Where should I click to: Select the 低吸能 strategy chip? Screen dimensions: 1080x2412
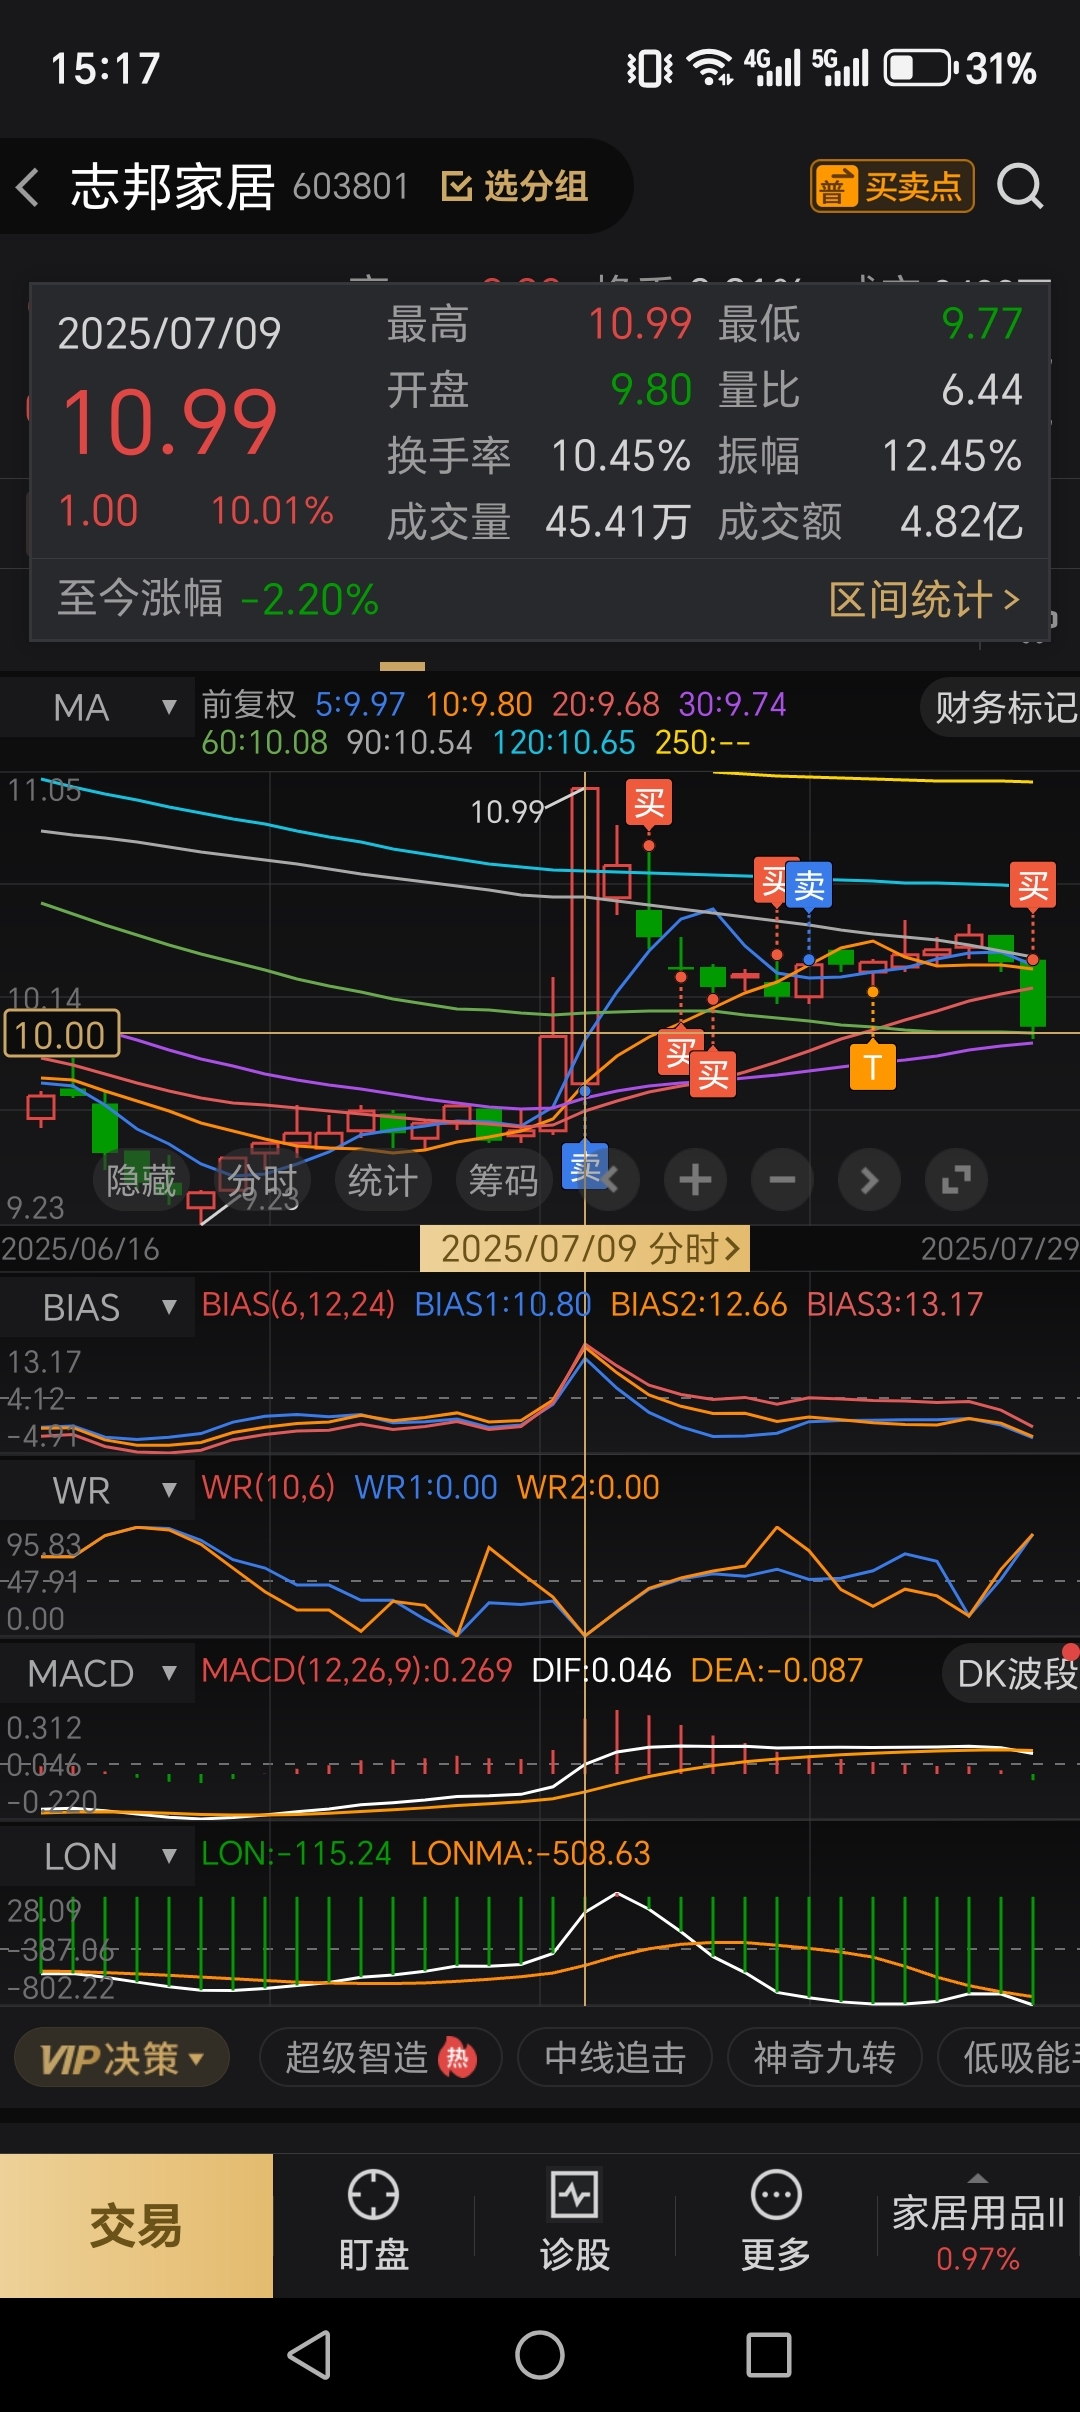(1010, 2058)
